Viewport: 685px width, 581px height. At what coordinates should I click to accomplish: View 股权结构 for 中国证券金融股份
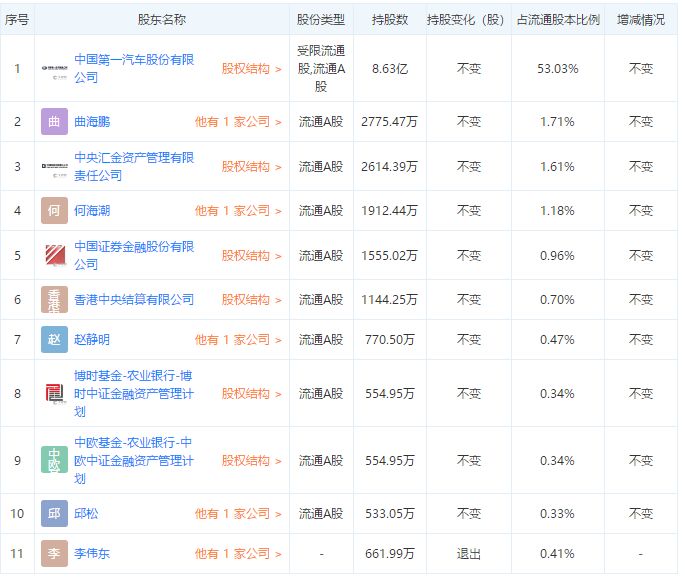coord(252,256)
